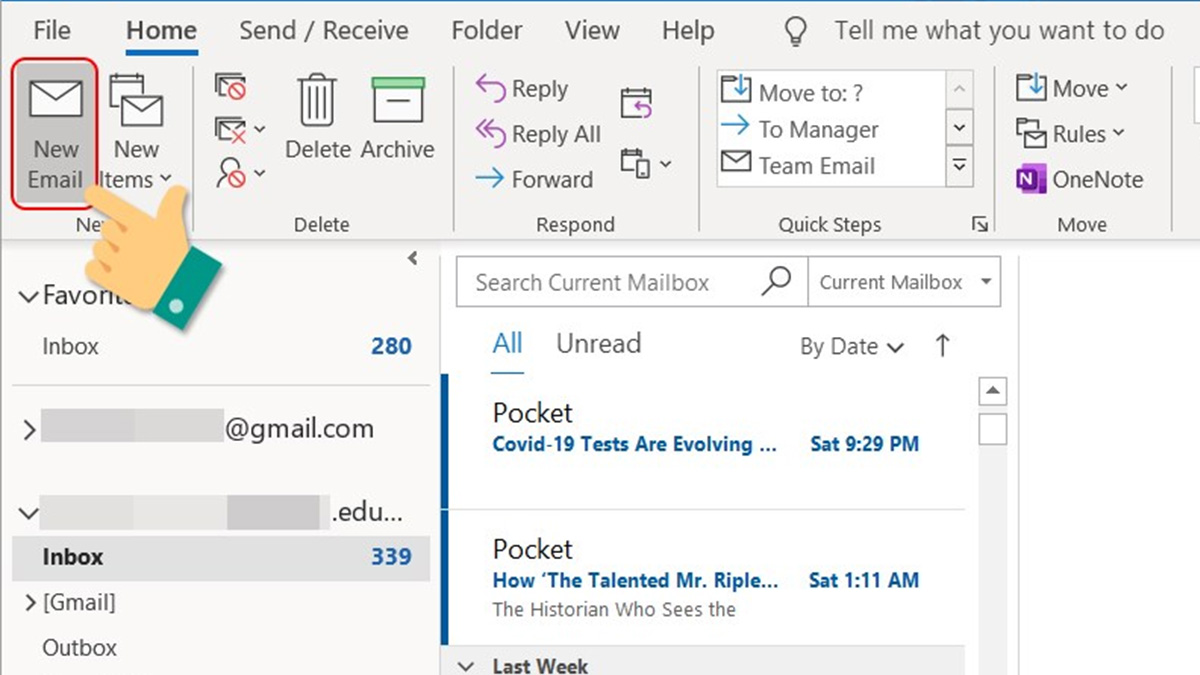Select the Home tab
Image resolution: width=1200 pixels, height=675 pixels.
[161, 31]
